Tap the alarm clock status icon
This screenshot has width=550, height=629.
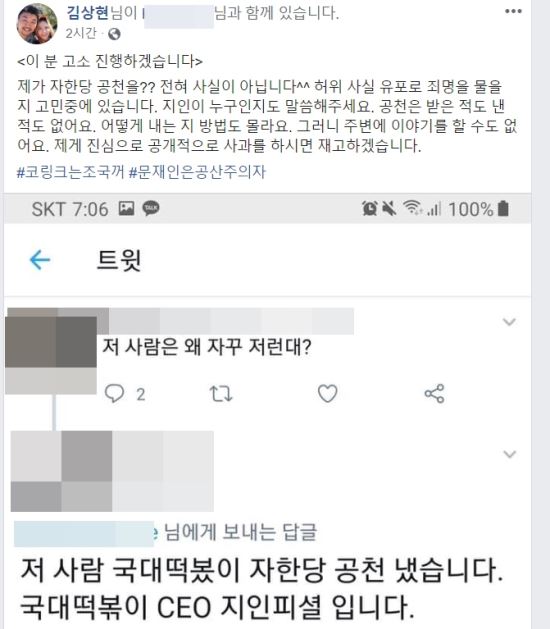pyautogui.click(x=369, y=209)
